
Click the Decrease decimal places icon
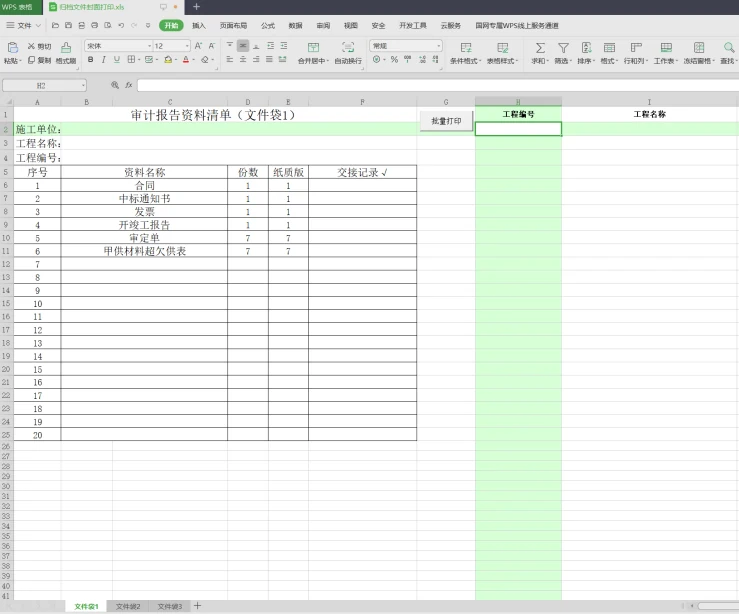pos(435,59)
